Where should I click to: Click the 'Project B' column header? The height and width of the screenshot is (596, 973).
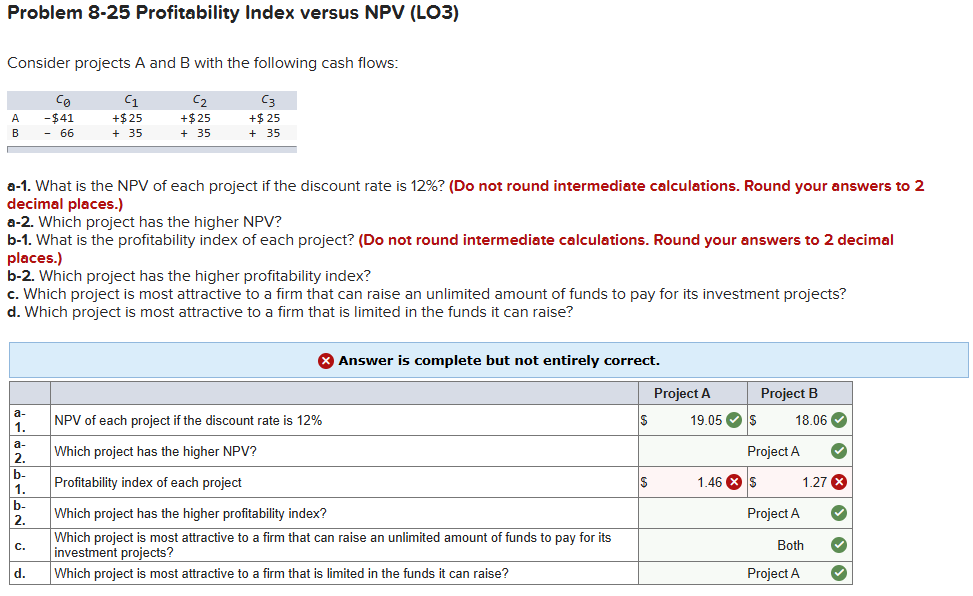789,392
